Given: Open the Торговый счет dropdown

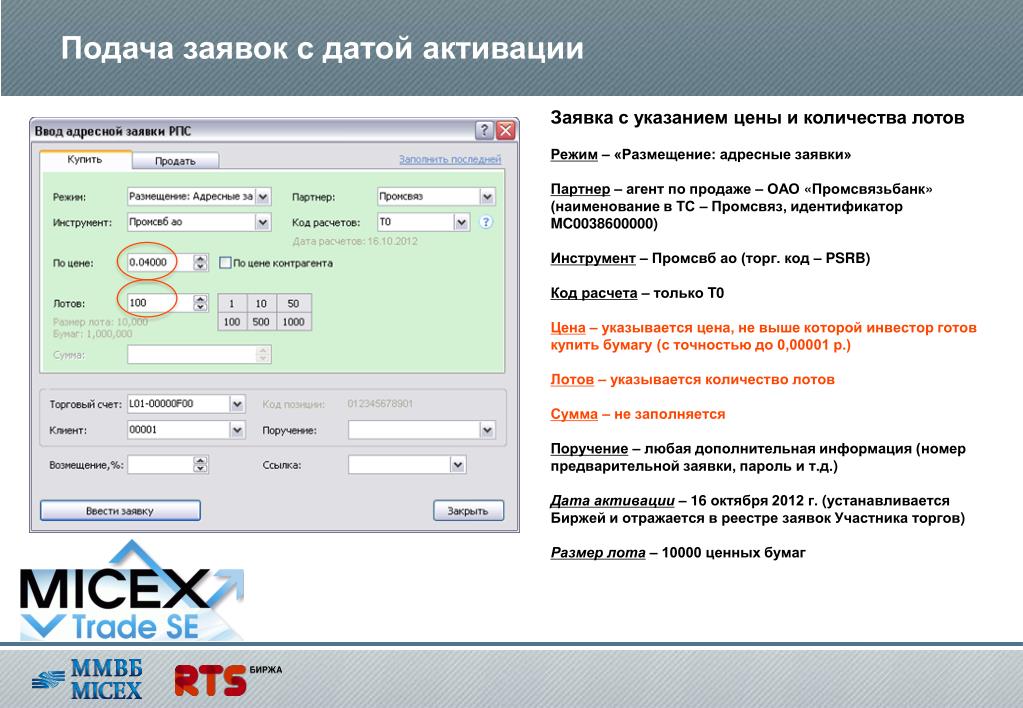Looking at the screenshot, I should [237, 405].
